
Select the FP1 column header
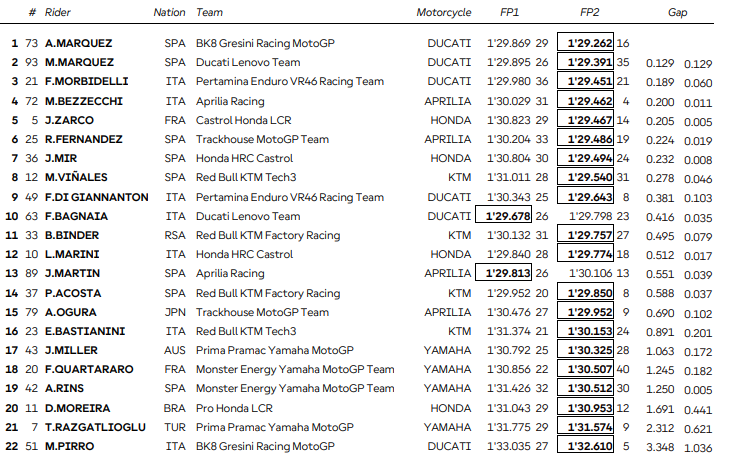coord(509,13)
